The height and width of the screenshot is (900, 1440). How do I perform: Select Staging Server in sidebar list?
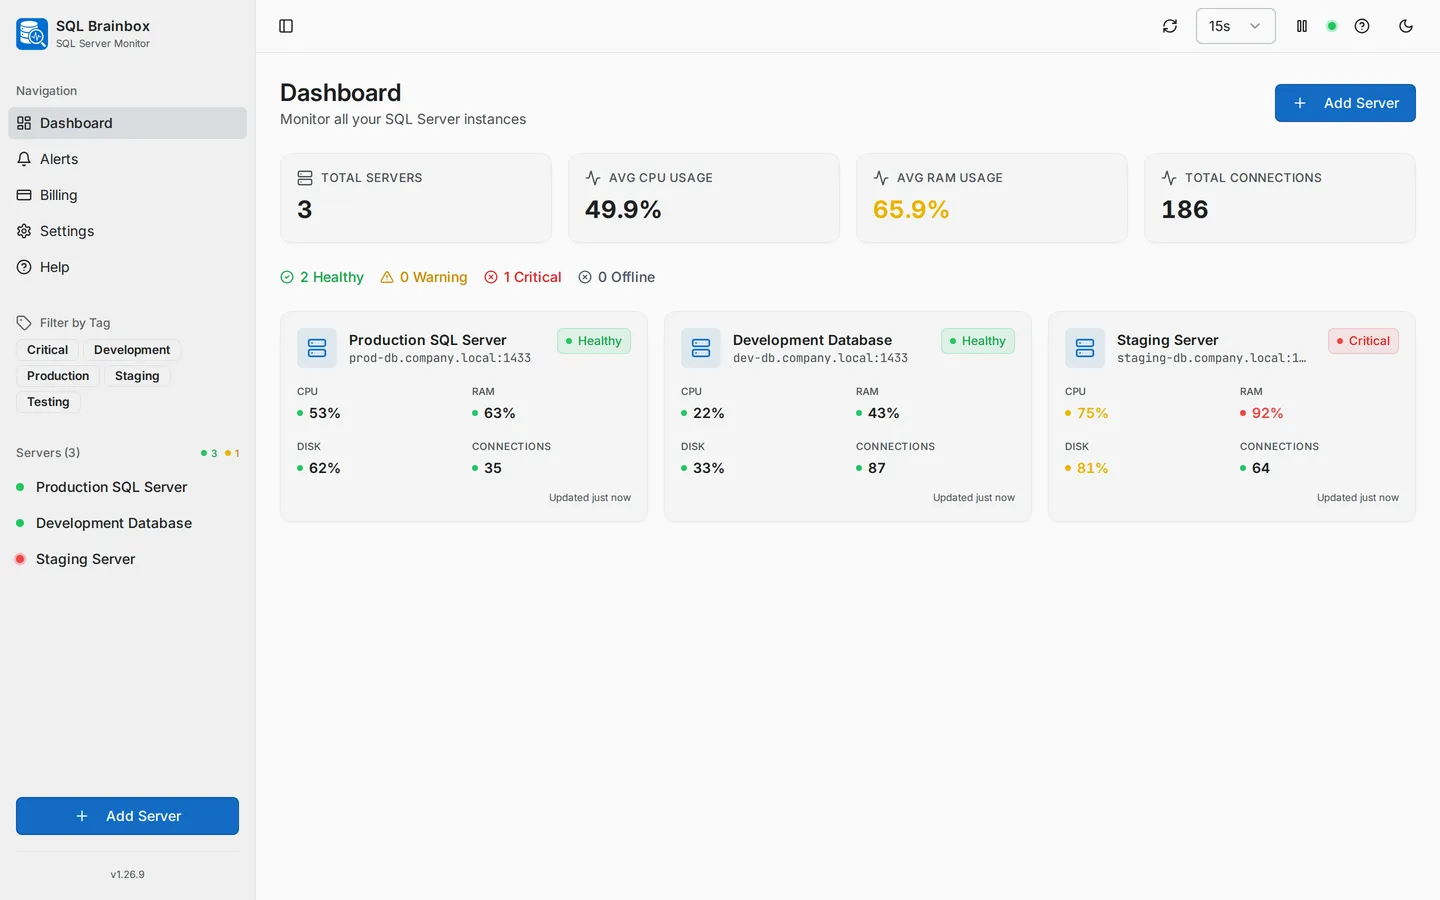pyautogui.click(x=127, y=559)
